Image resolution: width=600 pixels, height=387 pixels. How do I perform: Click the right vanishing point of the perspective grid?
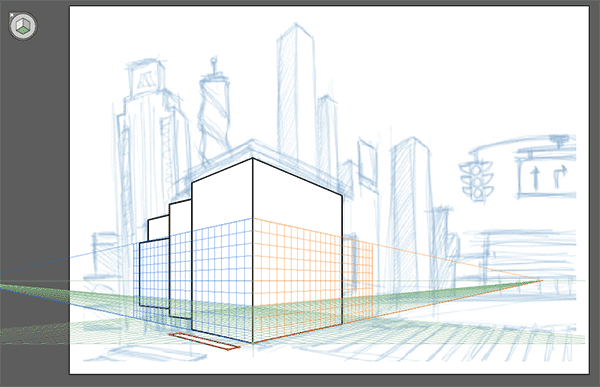click(543, 281)
